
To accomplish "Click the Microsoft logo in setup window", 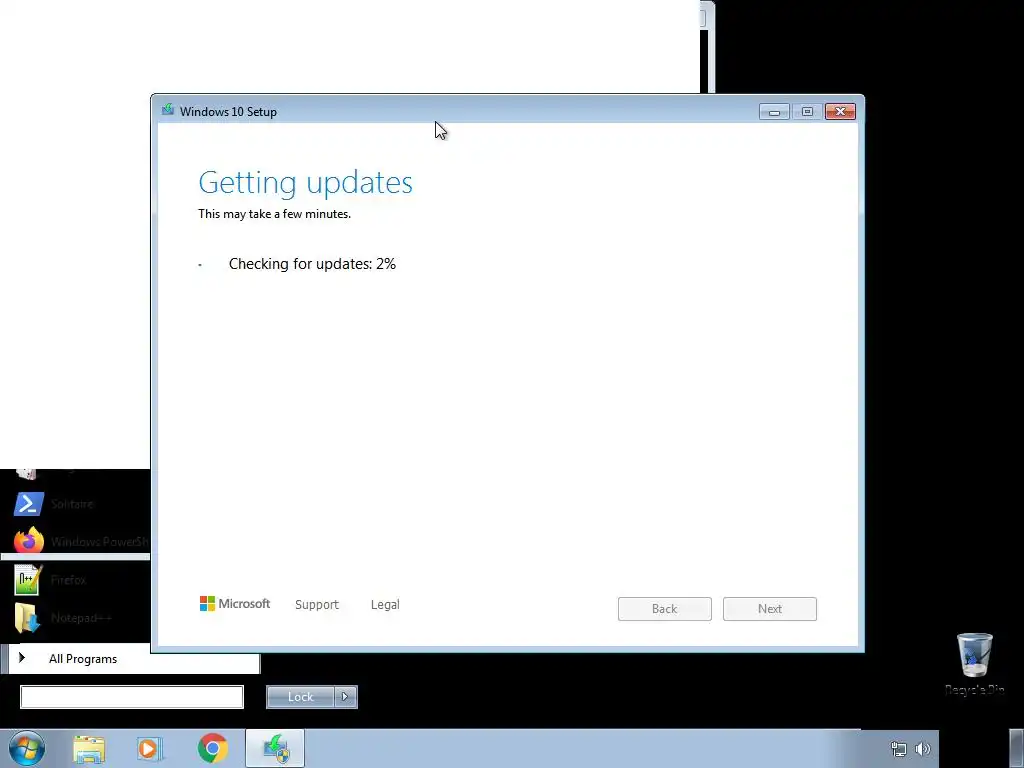I will 234,604.
